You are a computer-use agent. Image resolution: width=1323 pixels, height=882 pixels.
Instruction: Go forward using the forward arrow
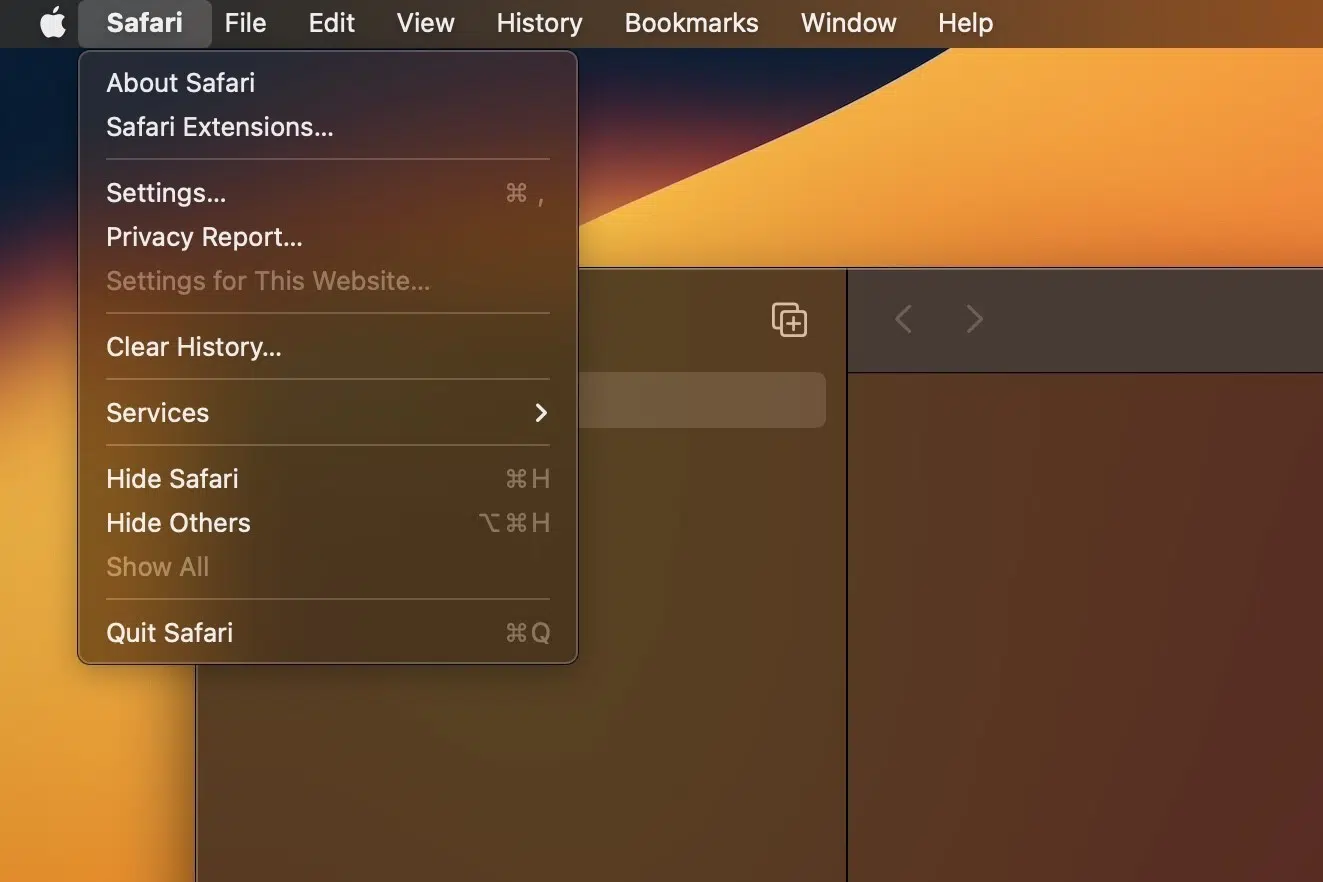974,320
